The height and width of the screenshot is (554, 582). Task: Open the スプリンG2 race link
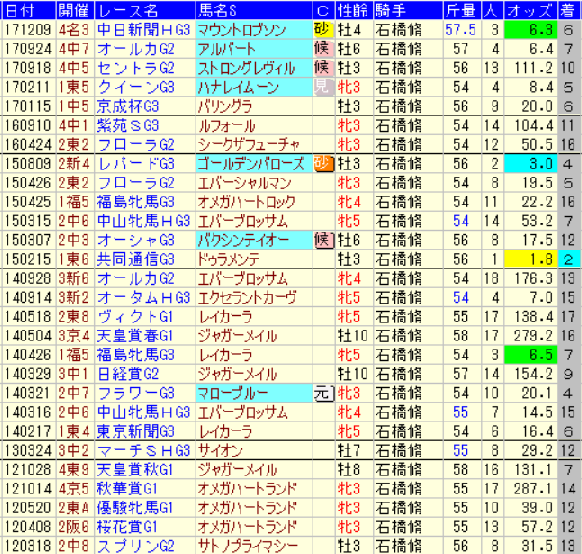[135, 546]
